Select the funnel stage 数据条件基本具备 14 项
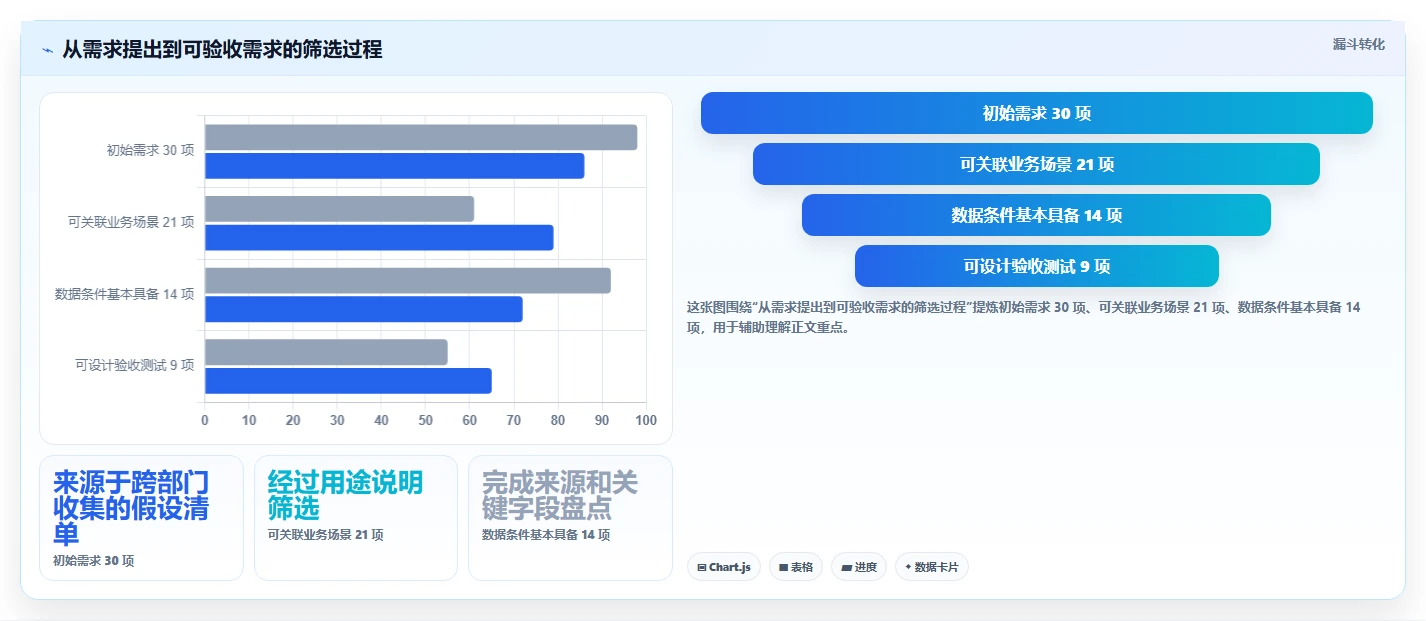This screenshot has width=1426, height=621. coord(1036,215)
